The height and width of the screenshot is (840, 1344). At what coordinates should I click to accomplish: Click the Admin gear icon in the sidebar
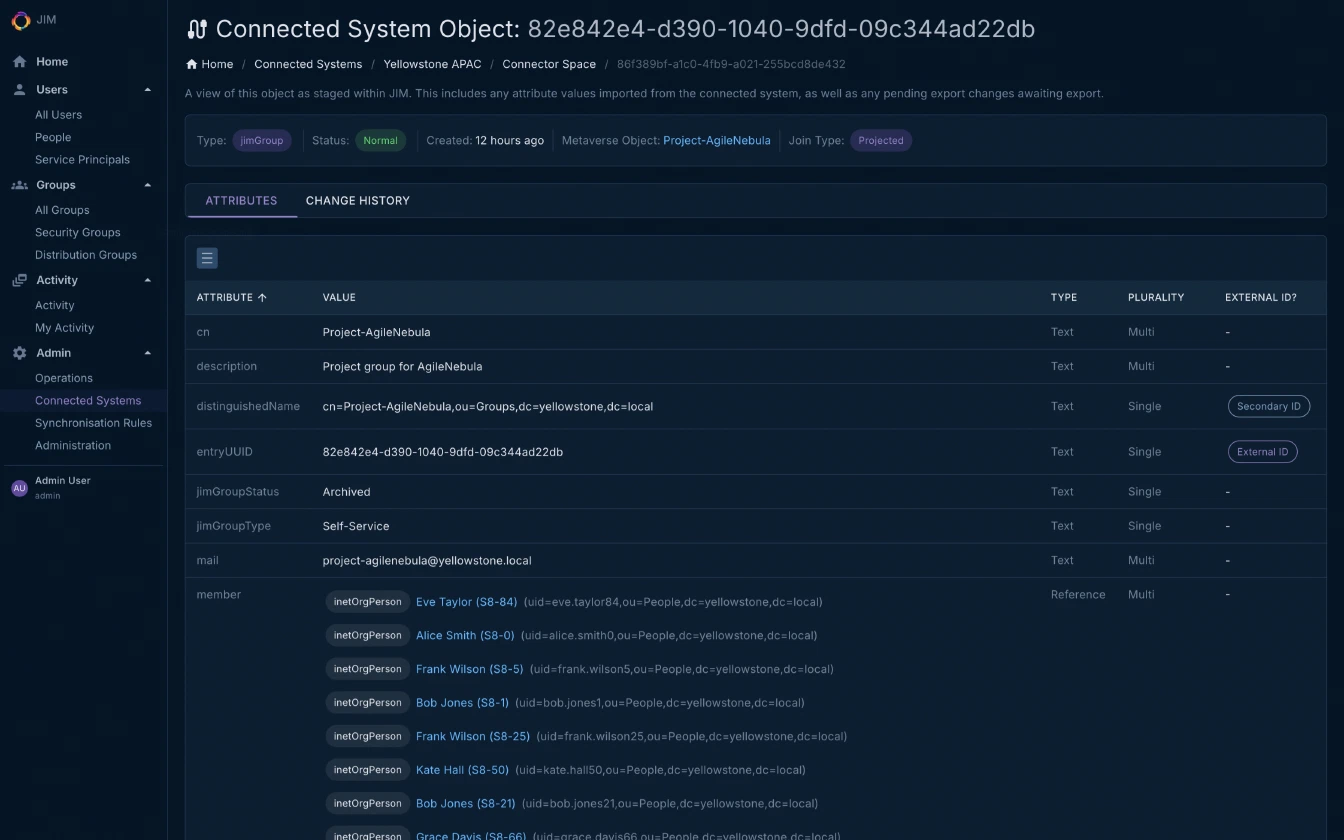[17, 352]
